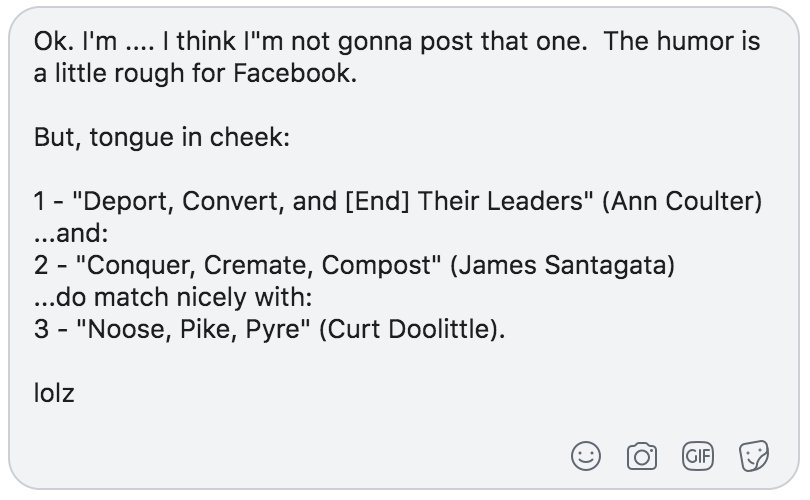Place cursor on the word "Facebook"

point(304,73)
